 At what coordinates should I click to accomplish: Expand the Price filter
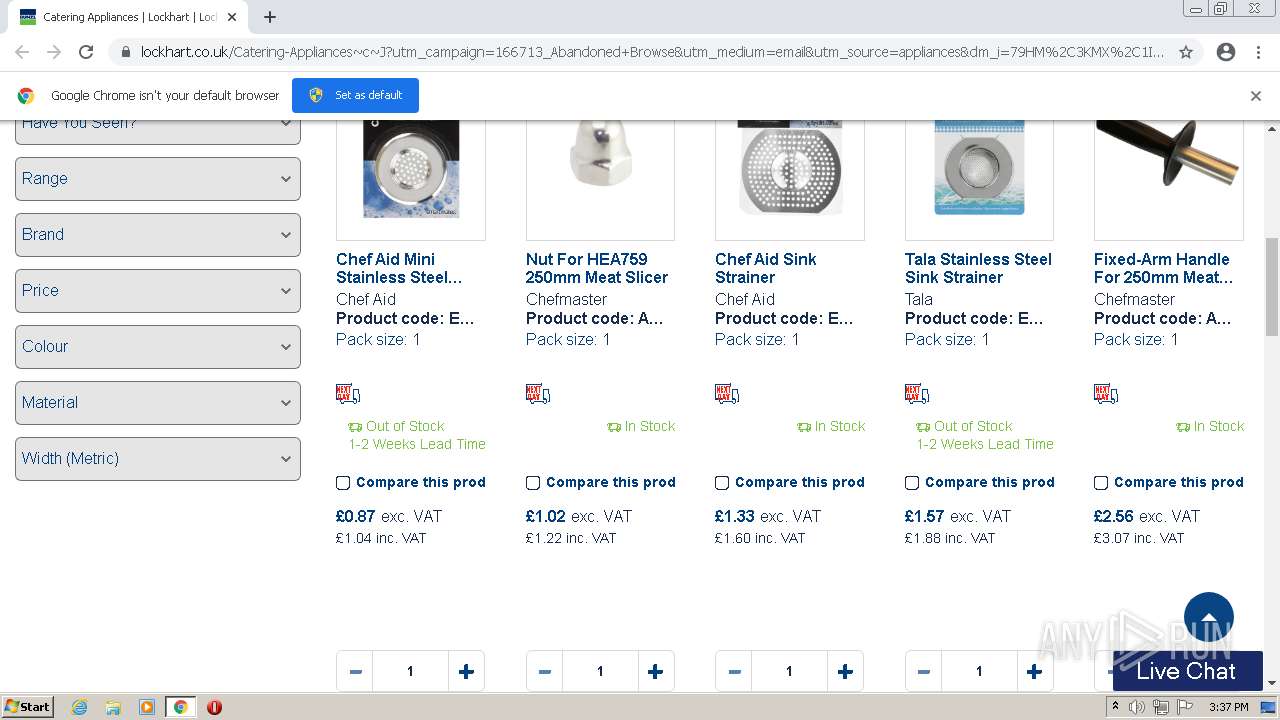click(x=158, y=291)
